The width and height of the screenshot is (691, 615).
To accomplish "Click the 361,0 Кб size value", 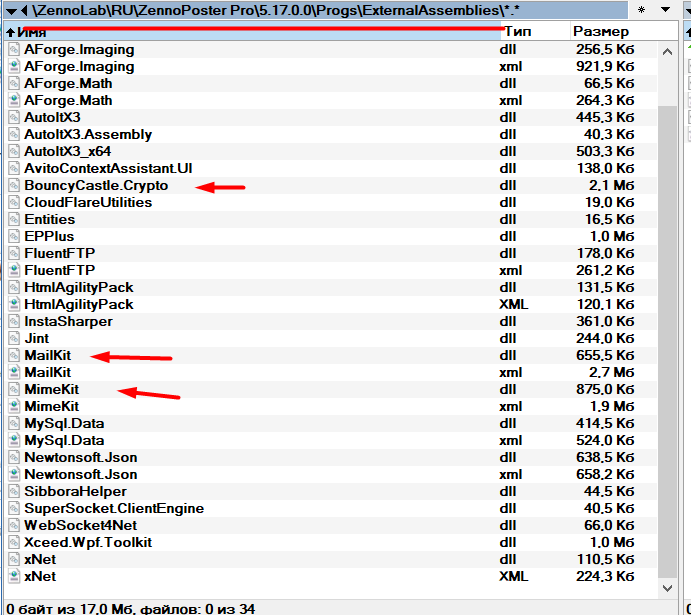I will click(x=605, y=322).
